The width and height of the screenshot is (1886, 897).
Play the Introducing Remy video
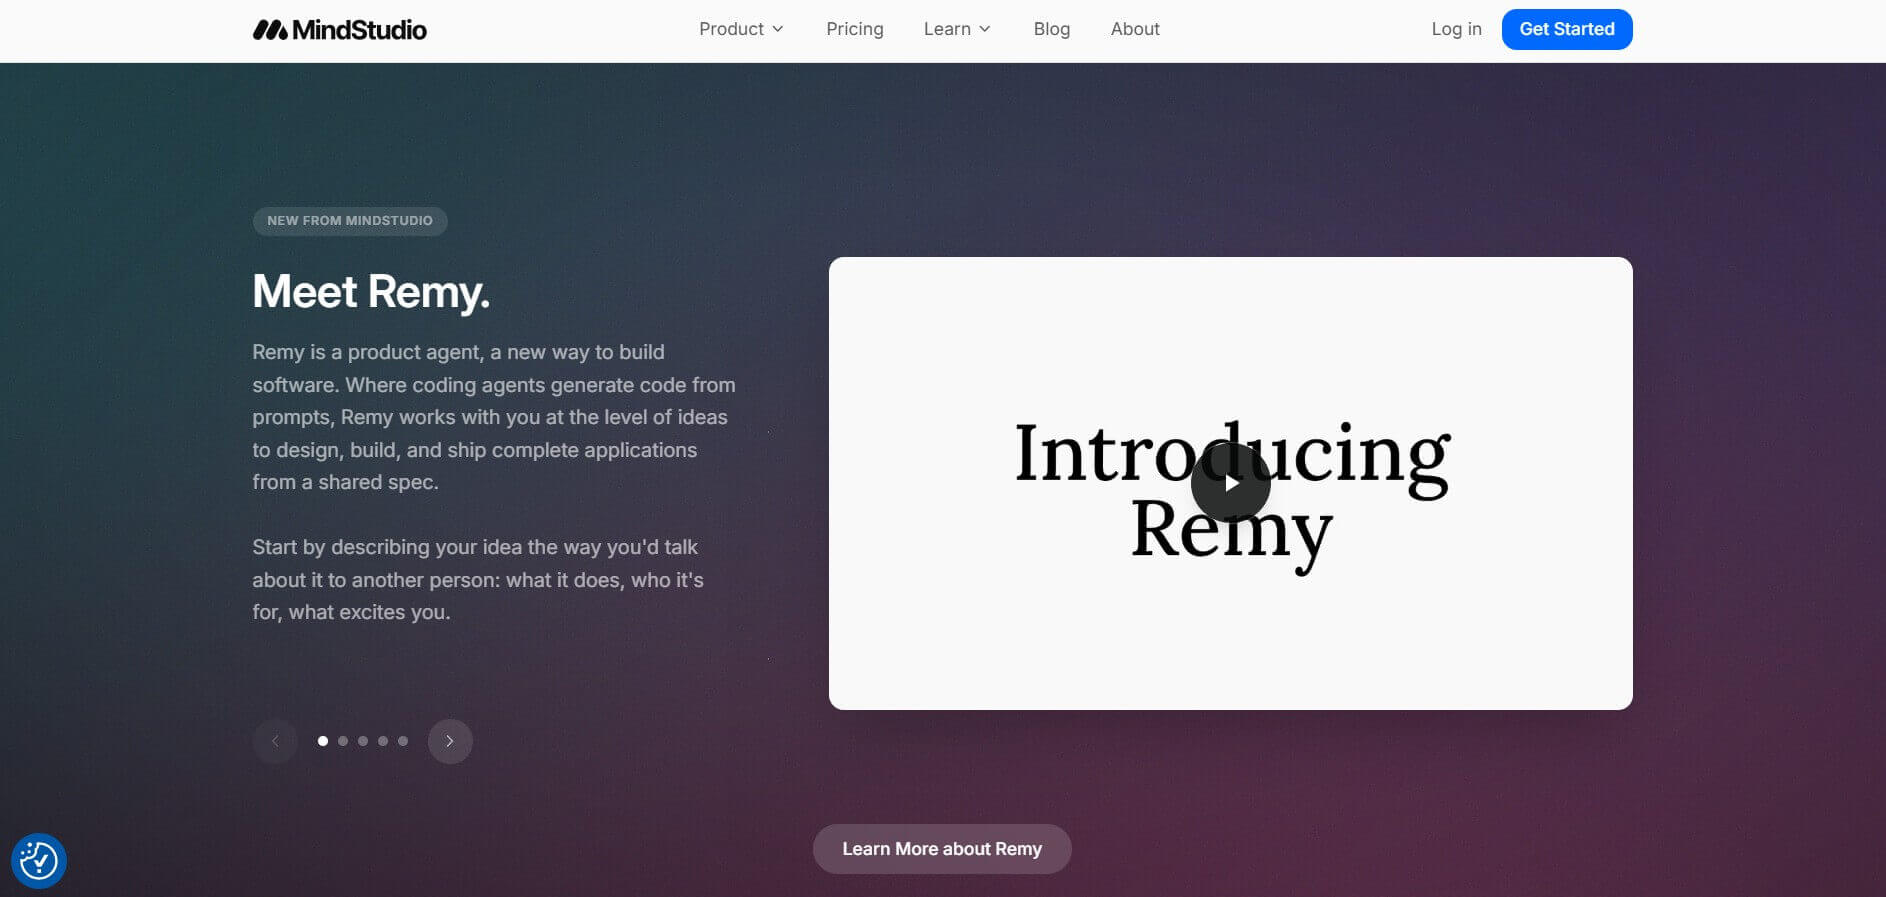[1230, 483]
